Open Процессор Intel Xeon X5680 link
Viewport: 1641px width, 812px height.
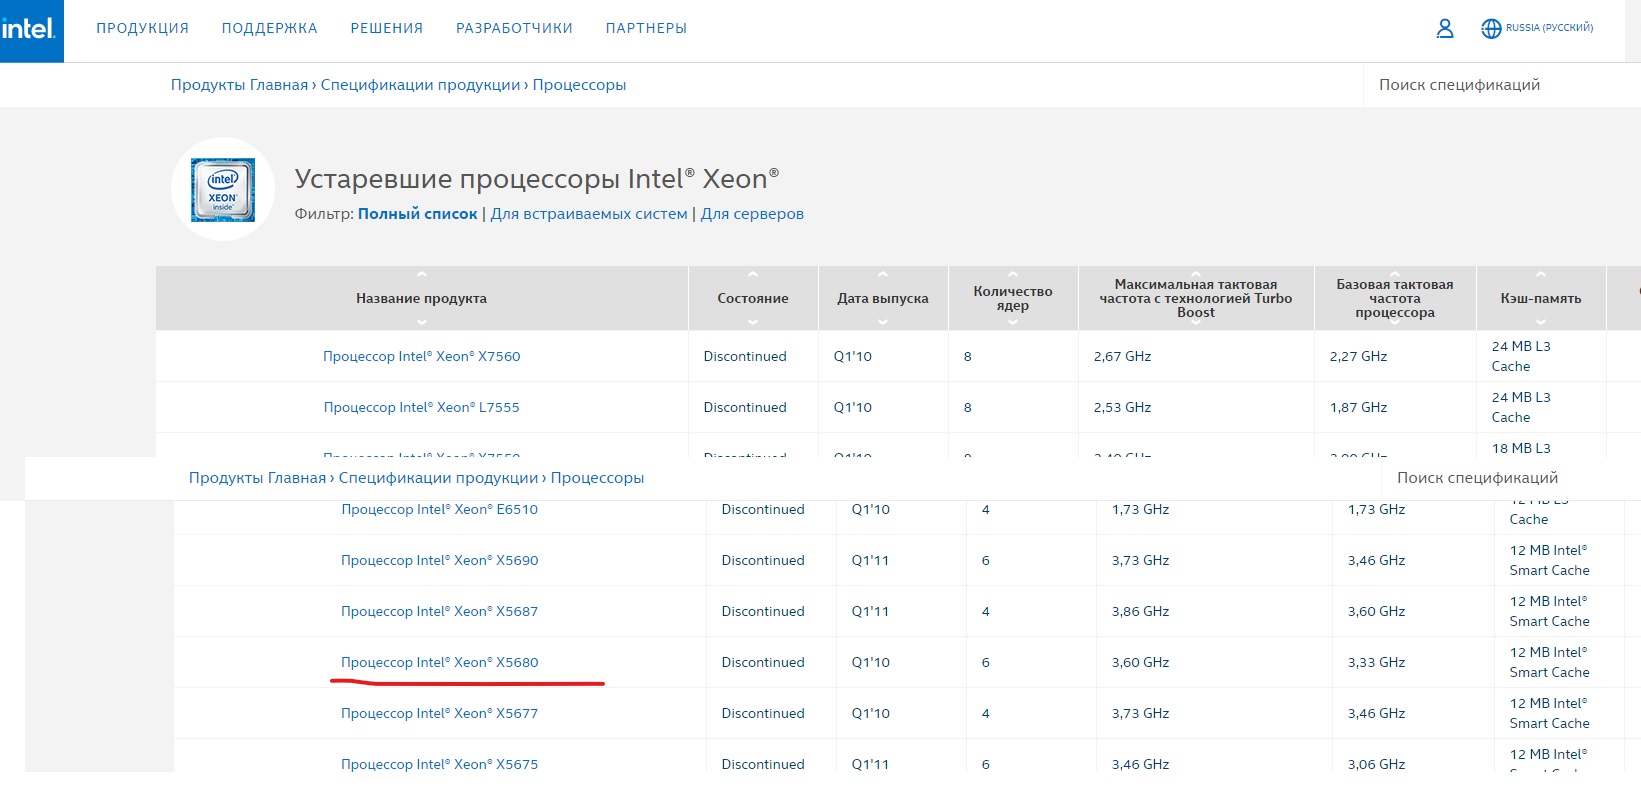coord(439,663)
